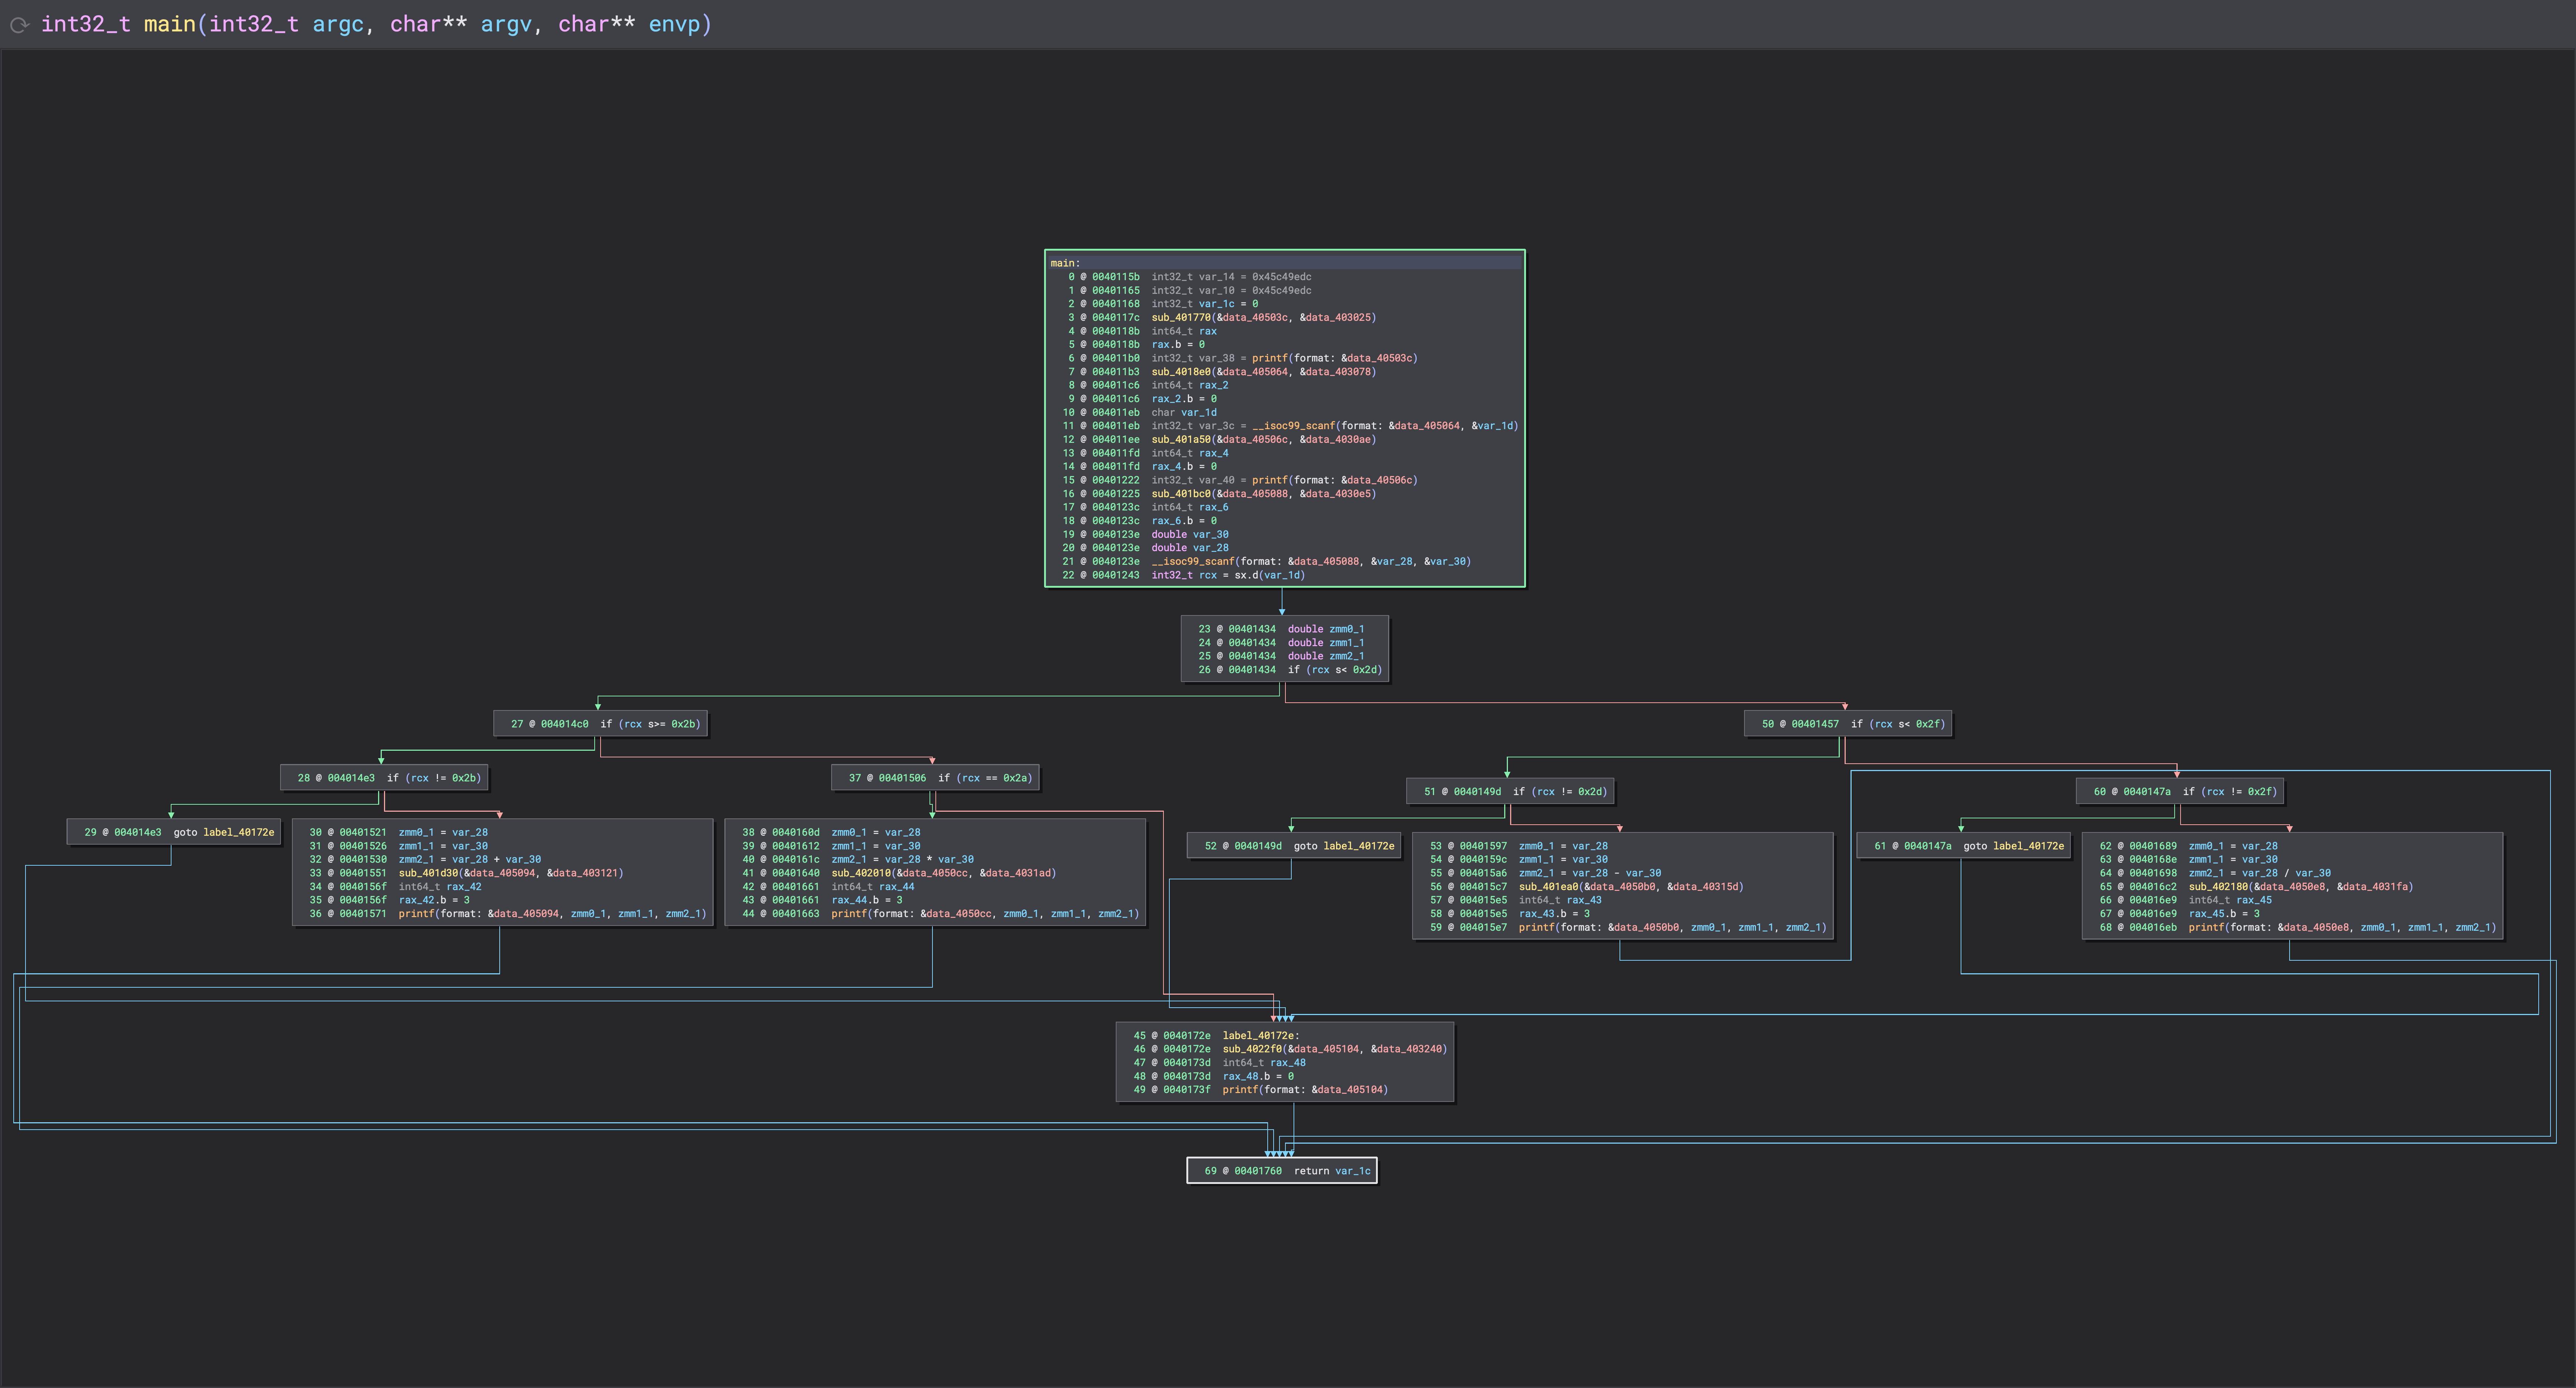Select 'zmm0_1 = var_28' on line 30
The height and width of the screenshot is (1388, 2576).
443,832
